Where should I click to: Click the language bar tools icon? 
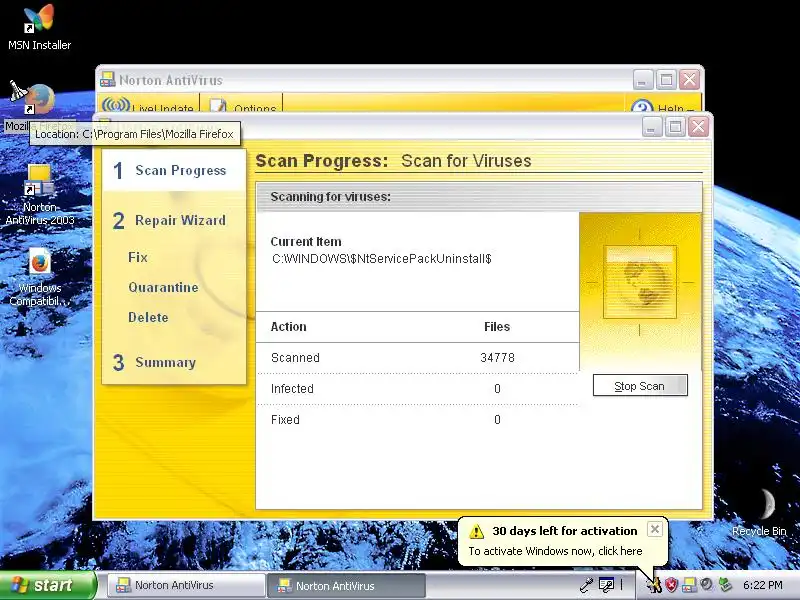[x=606, y=585]
